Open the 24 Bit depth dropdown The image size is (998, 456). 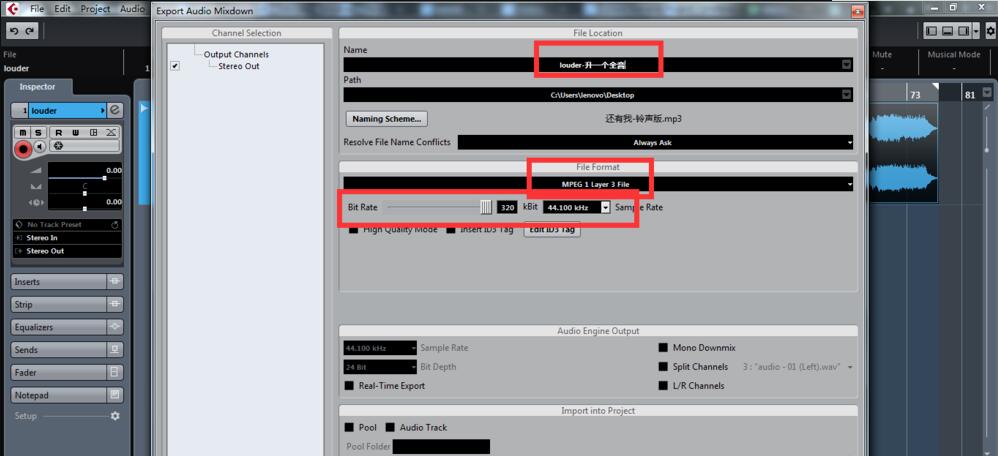click(x=380, y=367)
